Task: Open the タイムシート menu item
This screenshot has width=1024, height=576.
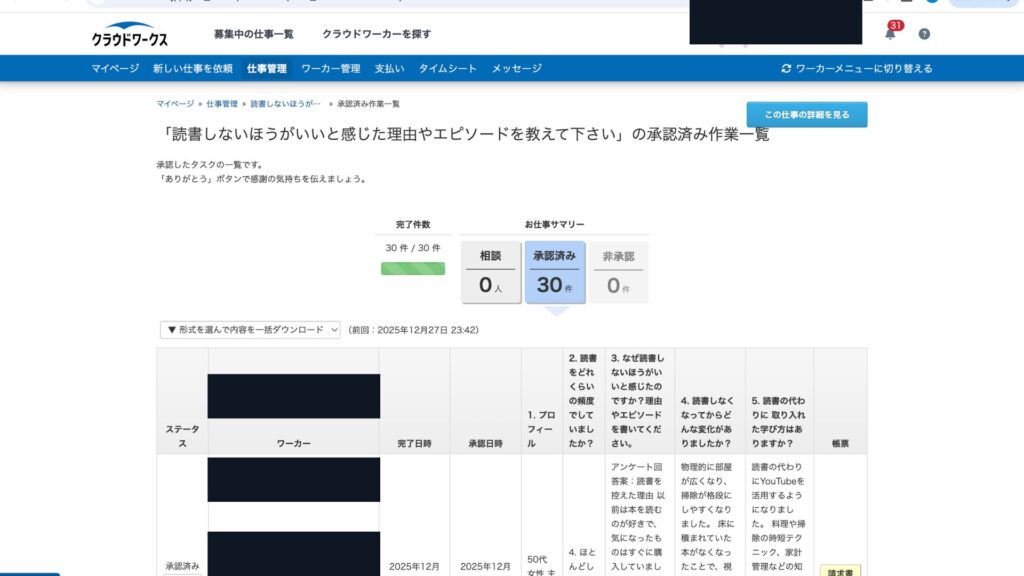Action: click(x=448, y=69)
